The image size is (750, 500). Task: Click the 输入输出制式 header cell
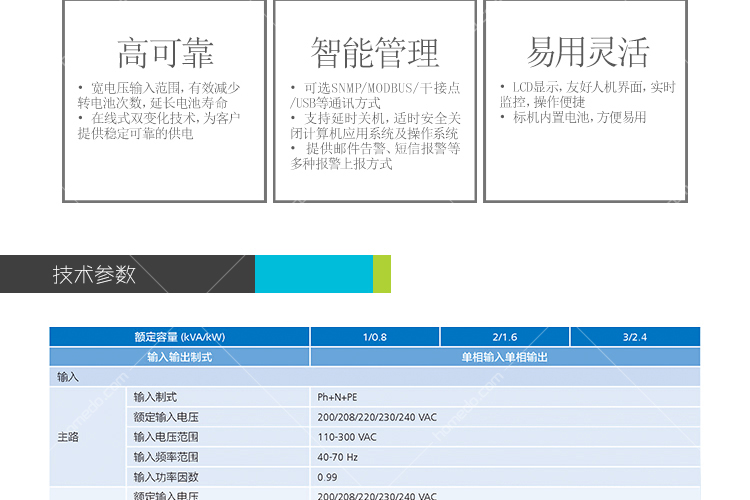point(180,357)
